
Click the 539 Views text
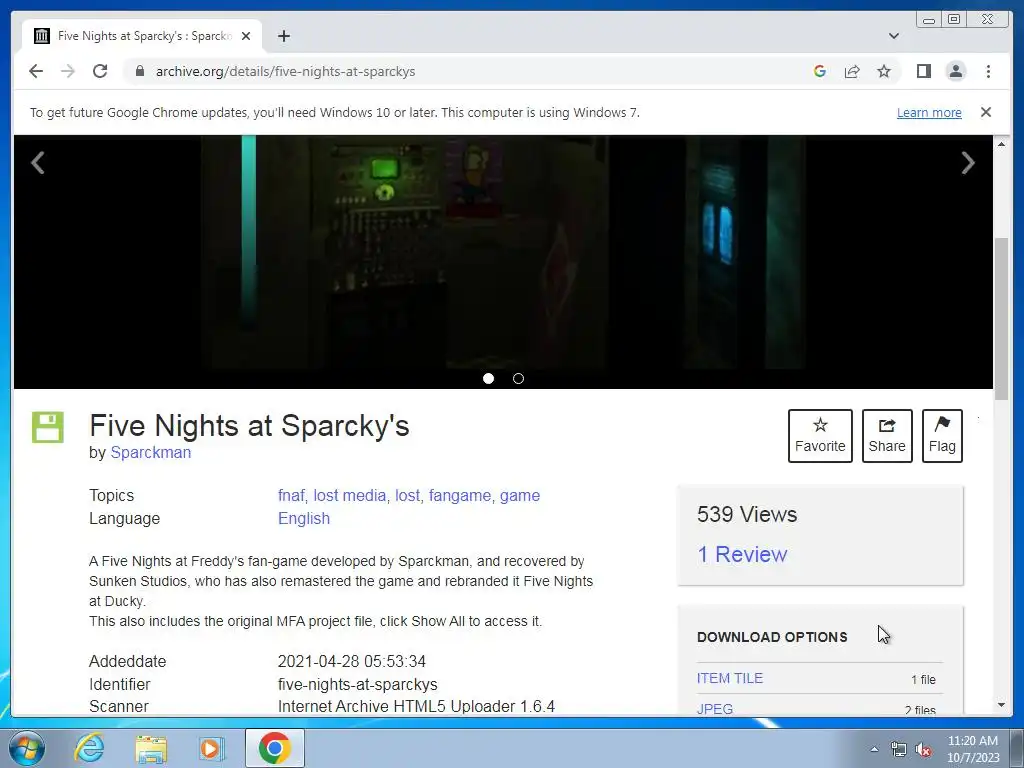click(747, 515)
